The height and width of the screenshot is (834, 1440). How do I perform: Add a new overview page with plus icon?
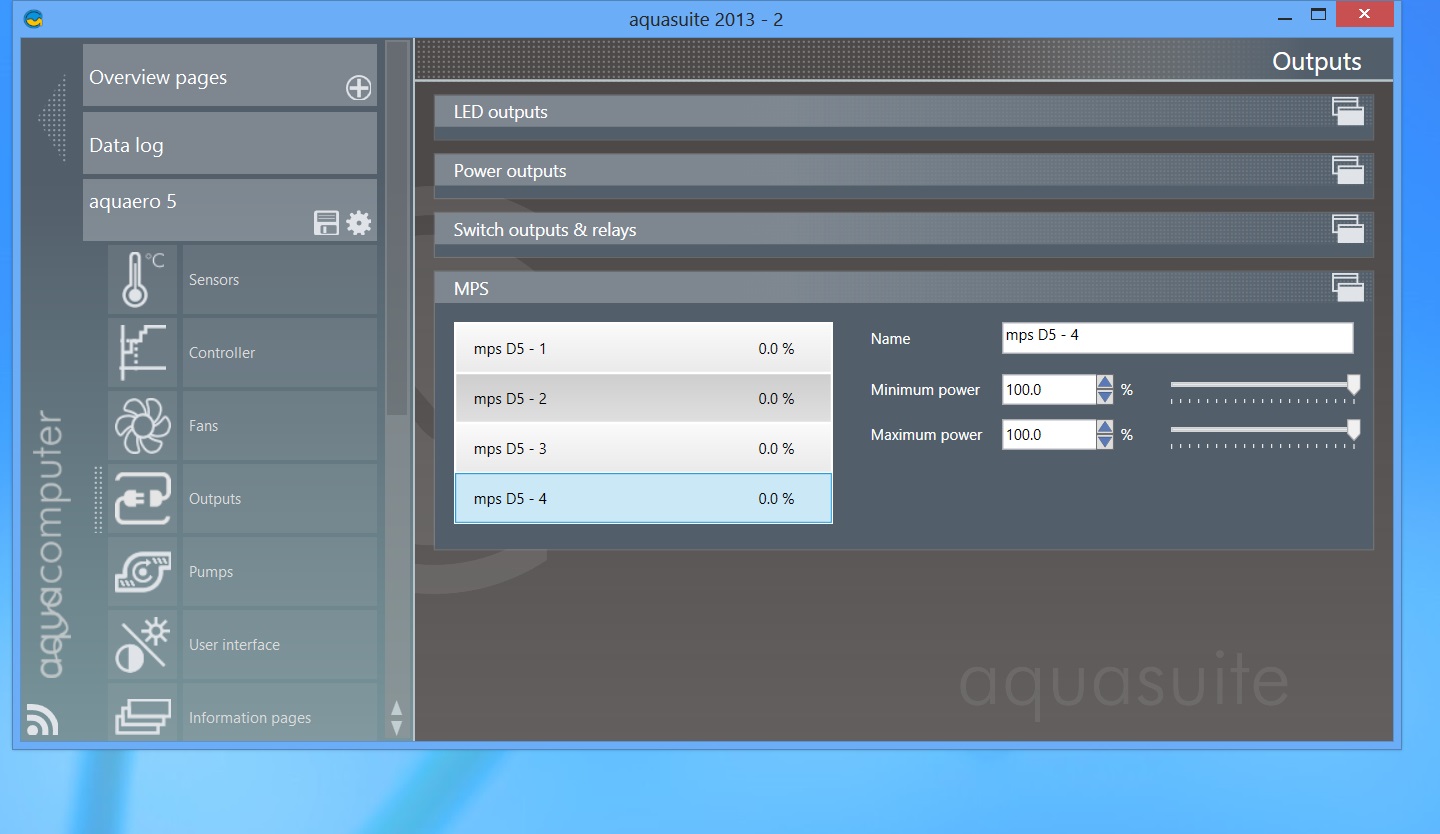coord(358,88)
